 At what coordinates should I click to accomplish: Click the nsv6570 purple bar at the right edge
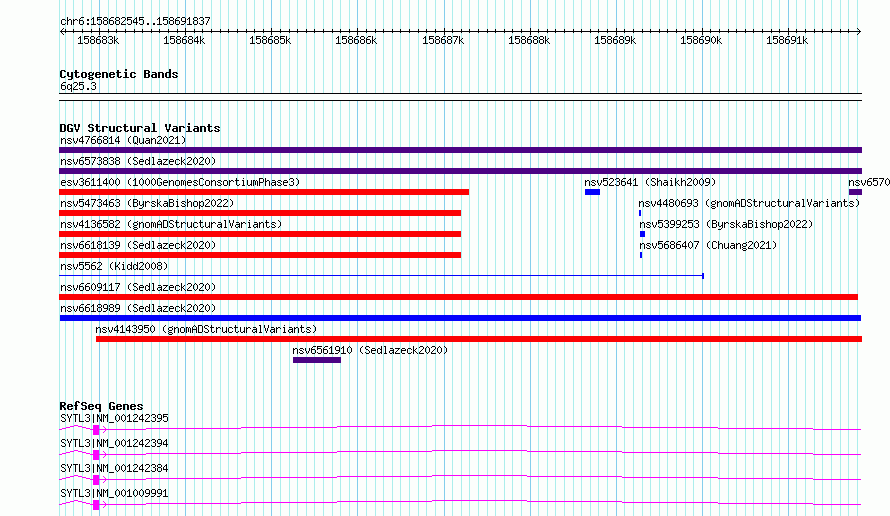point(855,192)
